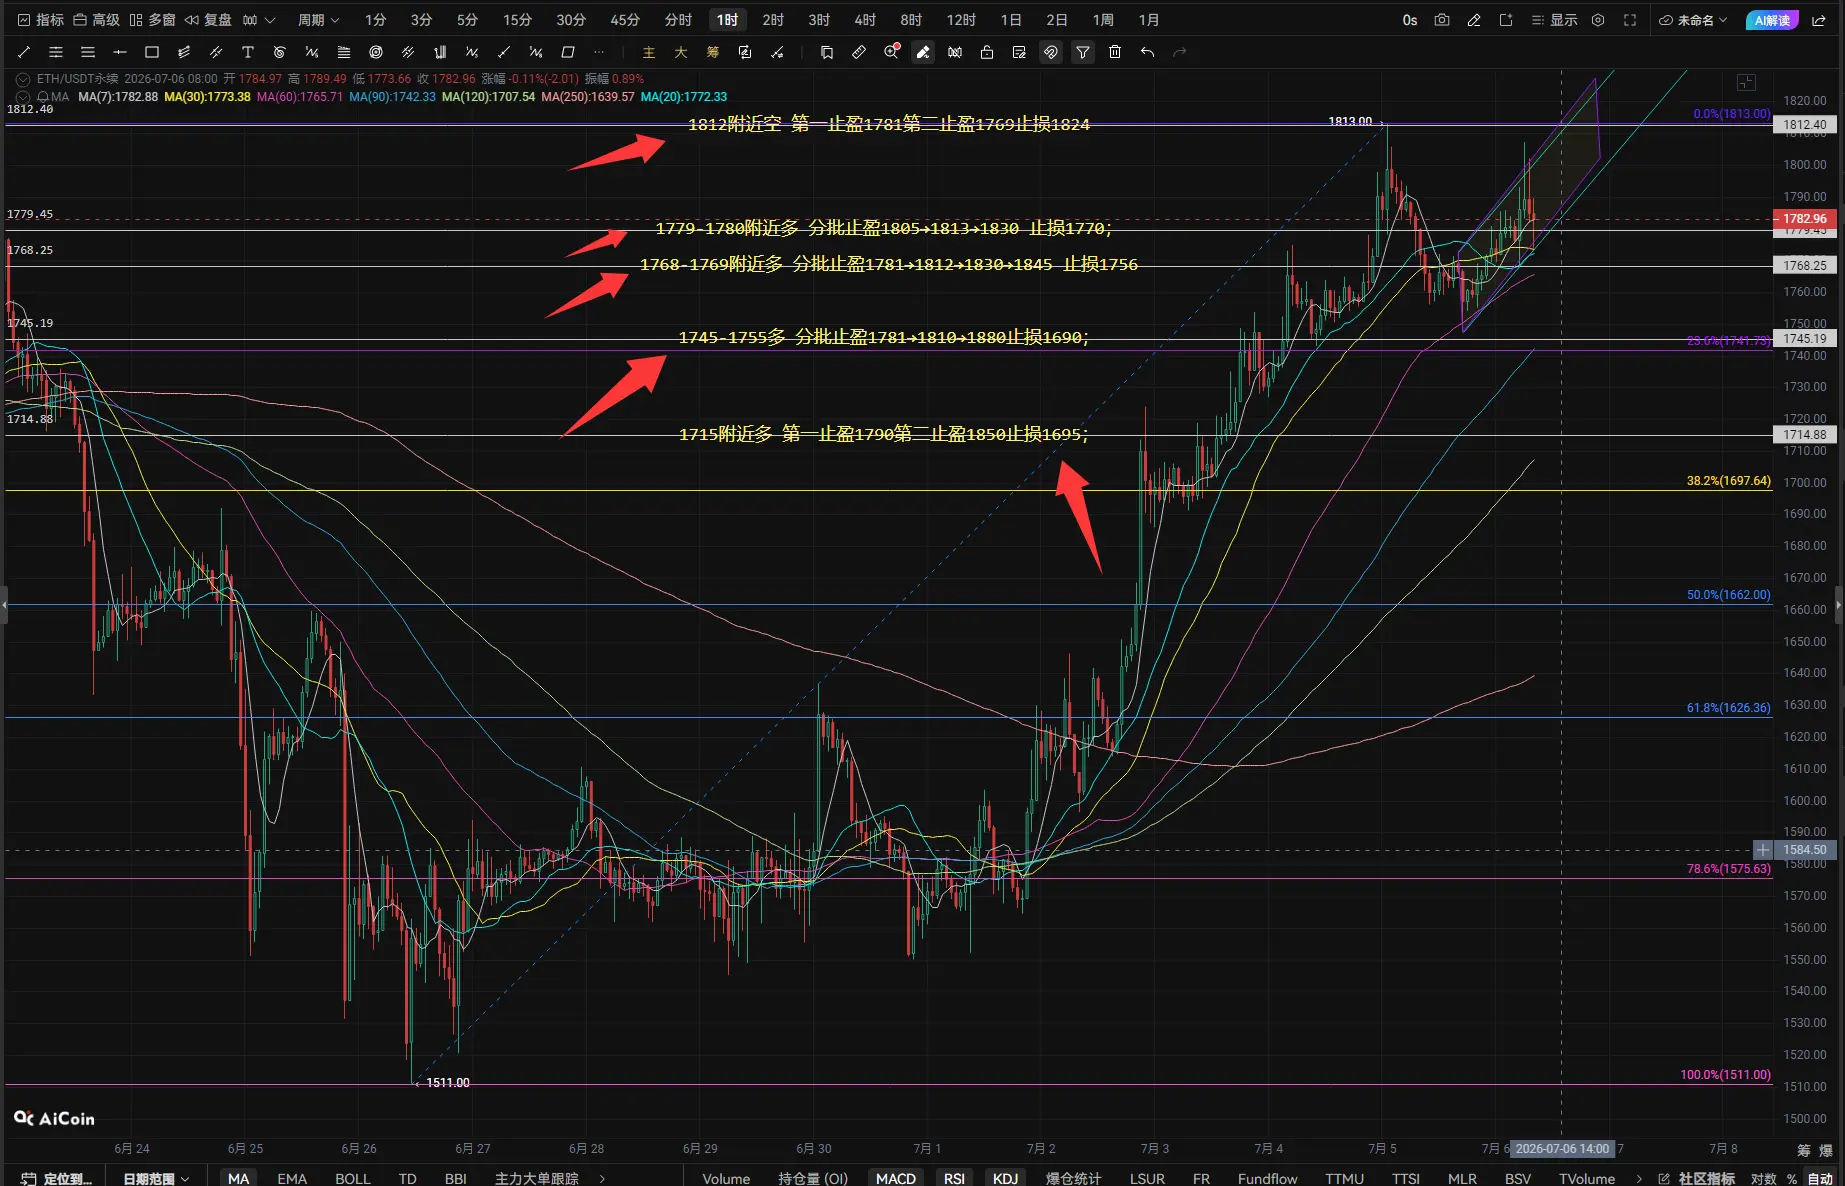The width and height of the screenshot is (1845, 1186).
Task: Click the undo arrow icon
Action: click(x=1147, y=52)
